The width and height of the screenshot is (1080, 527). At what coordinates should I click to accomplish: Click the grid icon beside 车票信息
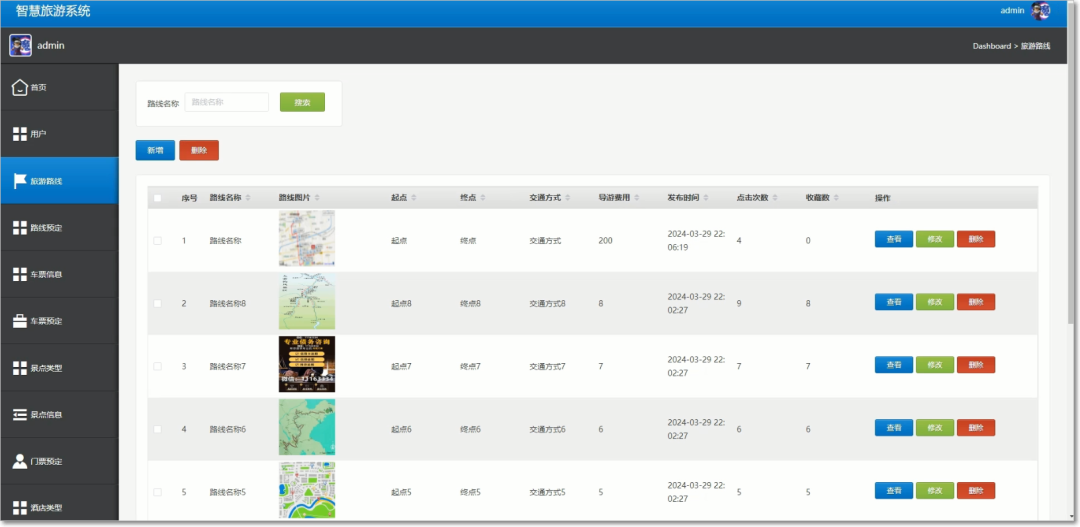pos(20,274)
